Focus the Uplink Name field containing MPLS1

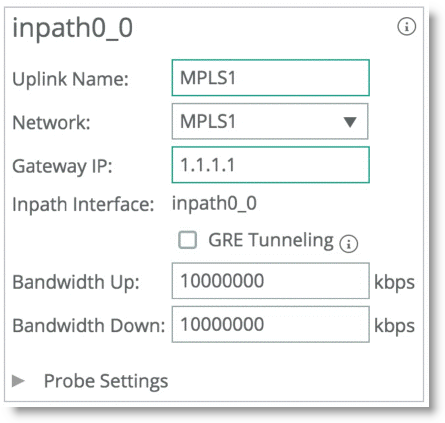271,78
